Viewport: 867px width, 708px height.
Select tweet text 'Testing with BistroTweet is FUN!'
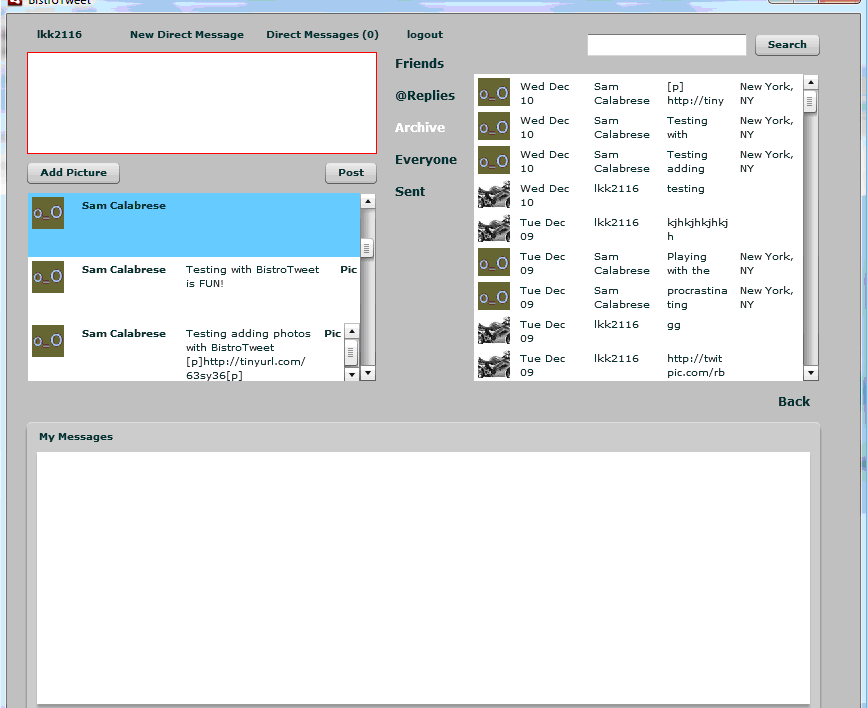252,277
